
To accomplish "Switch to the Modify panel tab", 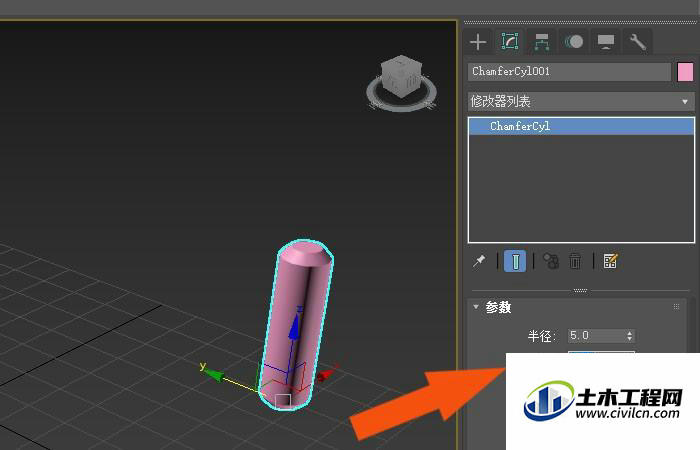I will 510,42.
